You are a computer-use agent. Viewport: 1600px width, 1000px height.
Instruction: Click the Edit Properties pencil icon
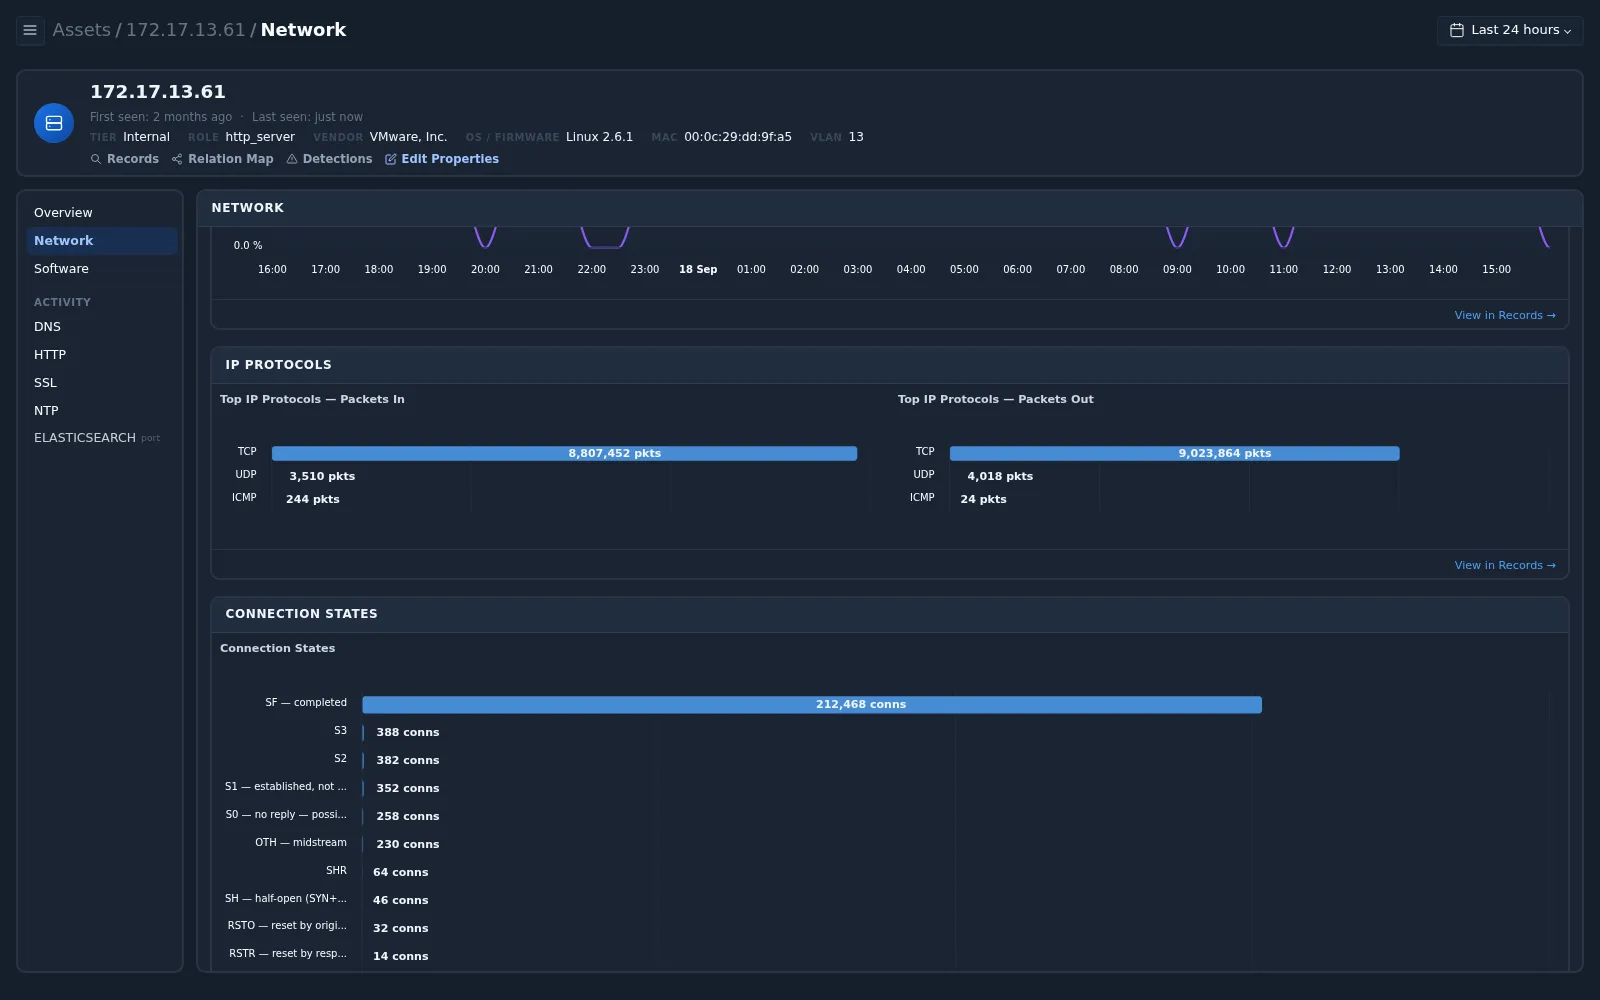pyautogui.click(x=391, y=159)
